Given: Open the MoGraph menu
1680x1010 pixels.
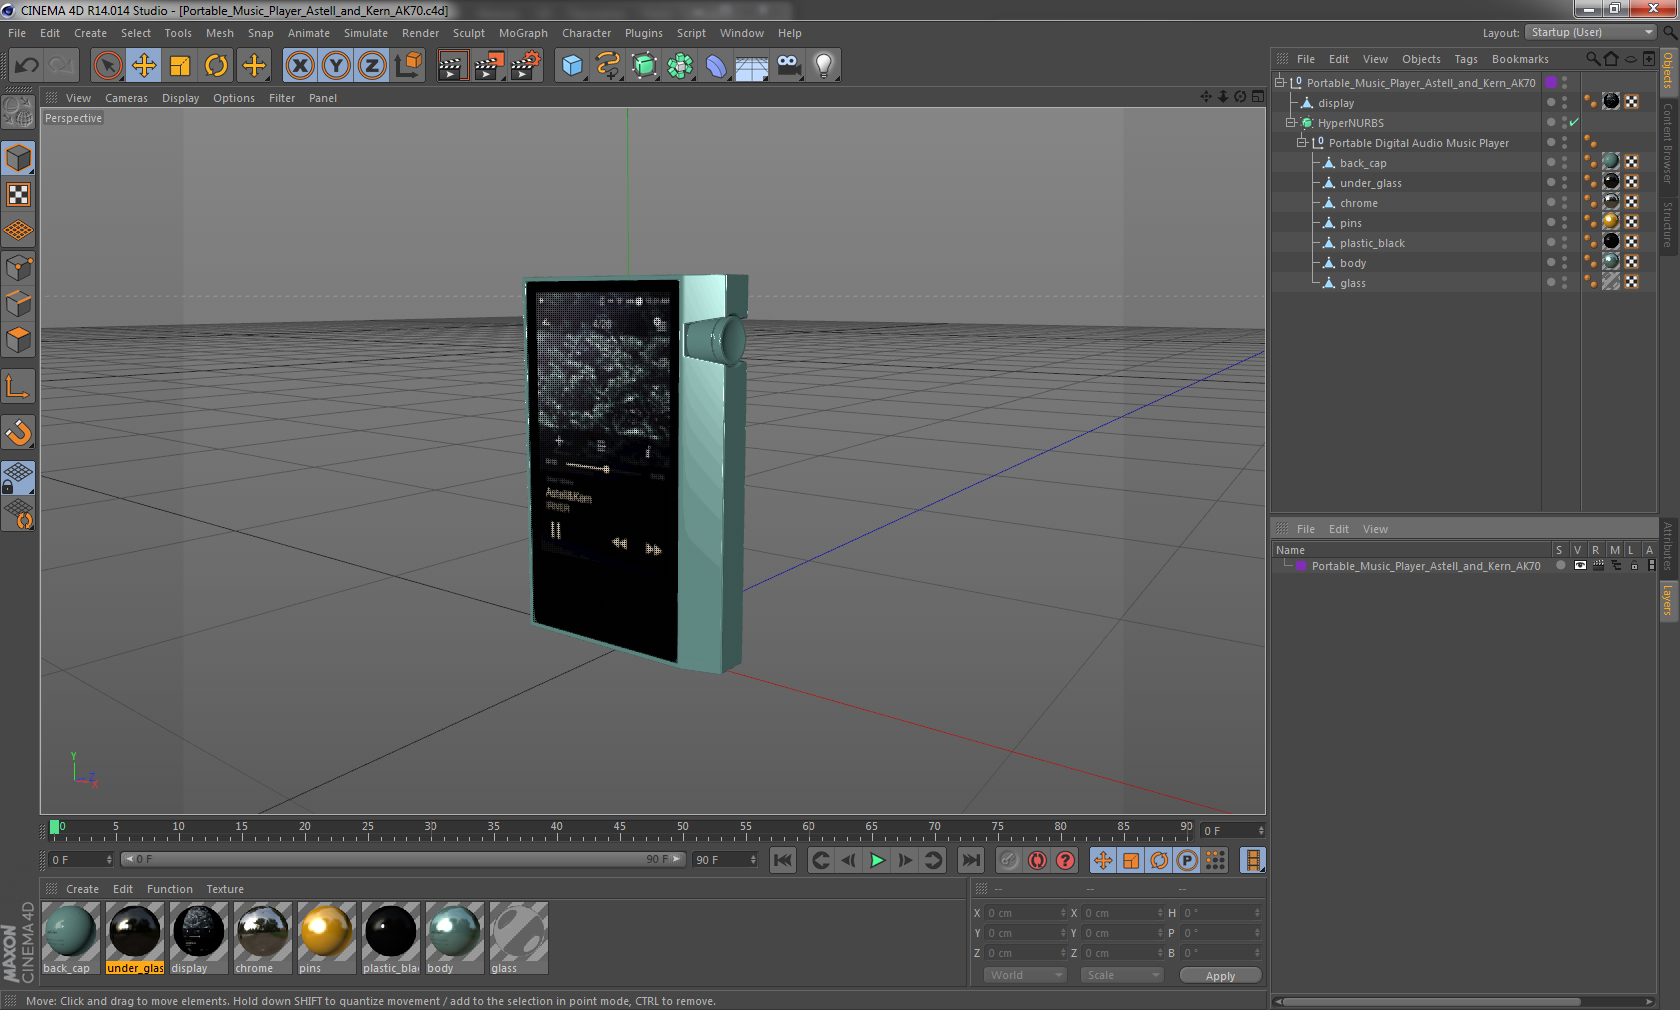Looking at the screenshot, I should 523,33.
